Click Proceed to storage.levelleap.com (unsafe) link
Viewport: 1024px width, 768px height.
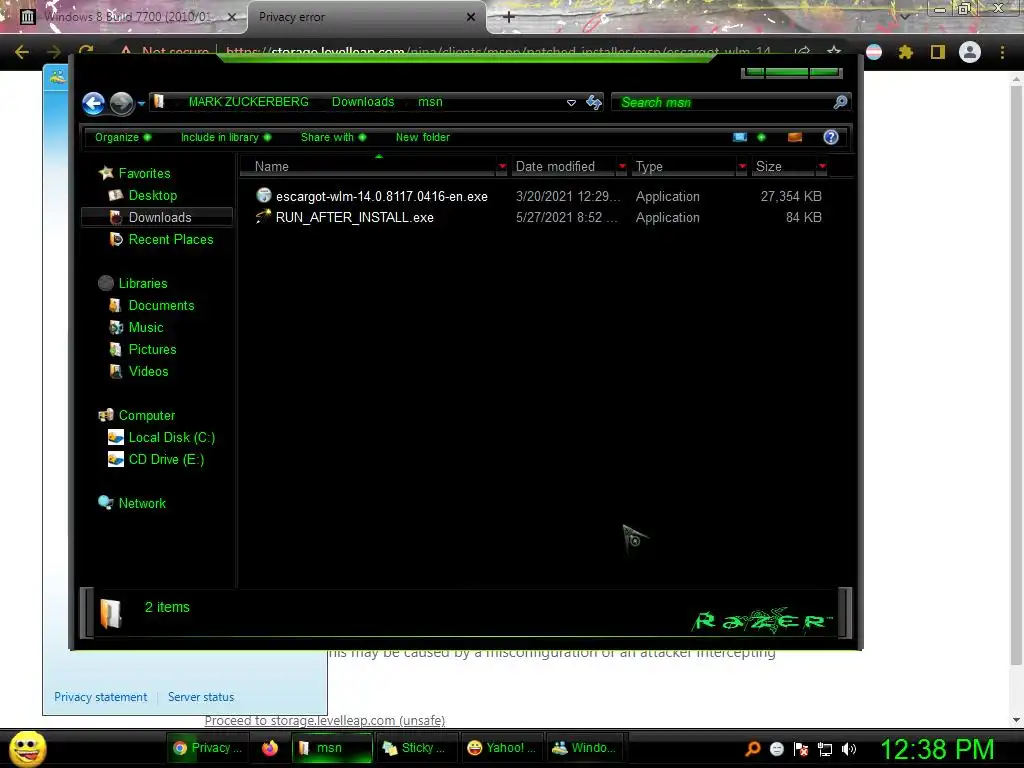coord(325,720)
